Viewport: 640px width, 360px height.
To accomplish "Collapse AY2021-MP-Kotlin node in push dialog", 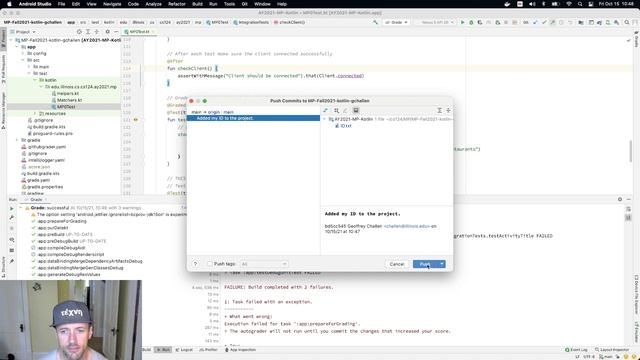I will point(324,119).
